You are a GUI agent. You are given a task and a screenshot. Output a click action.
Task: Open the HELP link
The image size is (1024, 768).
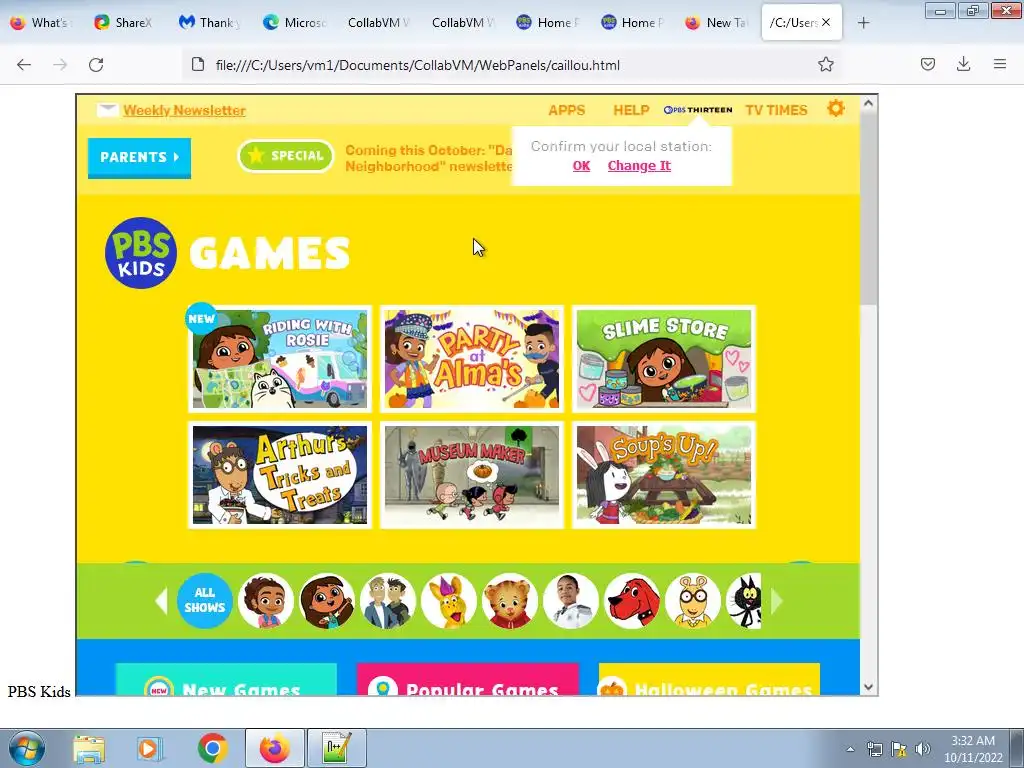631,110
